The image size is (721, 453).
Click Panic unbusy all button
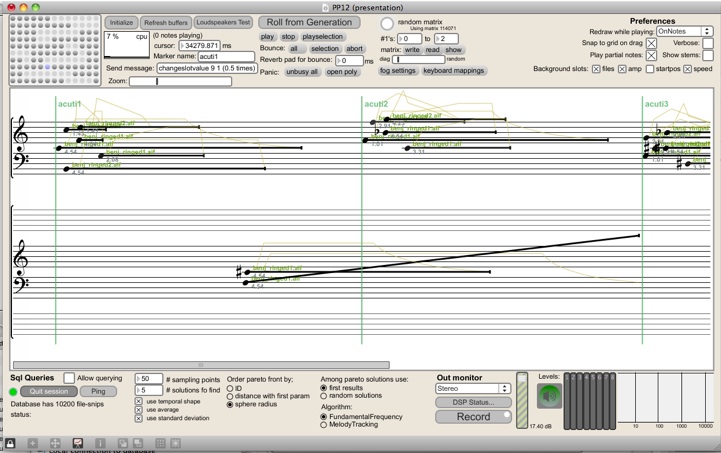point(302,72)
